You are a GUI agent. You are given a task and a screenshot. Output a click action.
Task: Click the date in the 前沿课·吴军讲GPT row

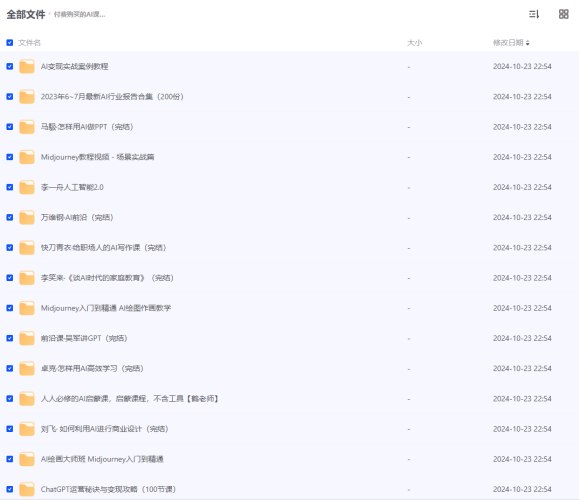(522, 338)
